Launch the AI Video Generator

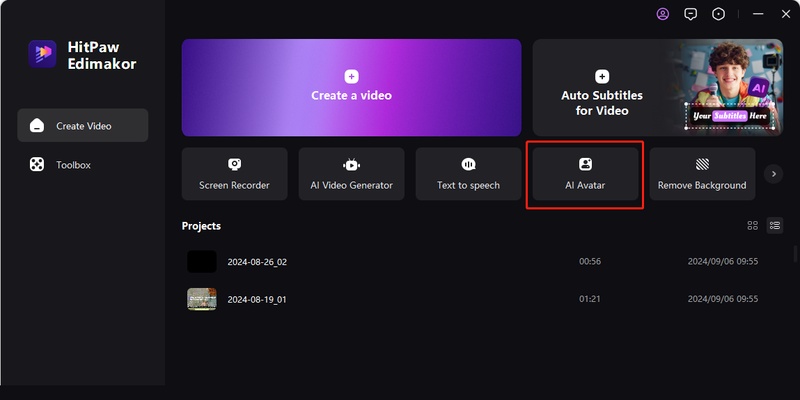tap(351, 174)
